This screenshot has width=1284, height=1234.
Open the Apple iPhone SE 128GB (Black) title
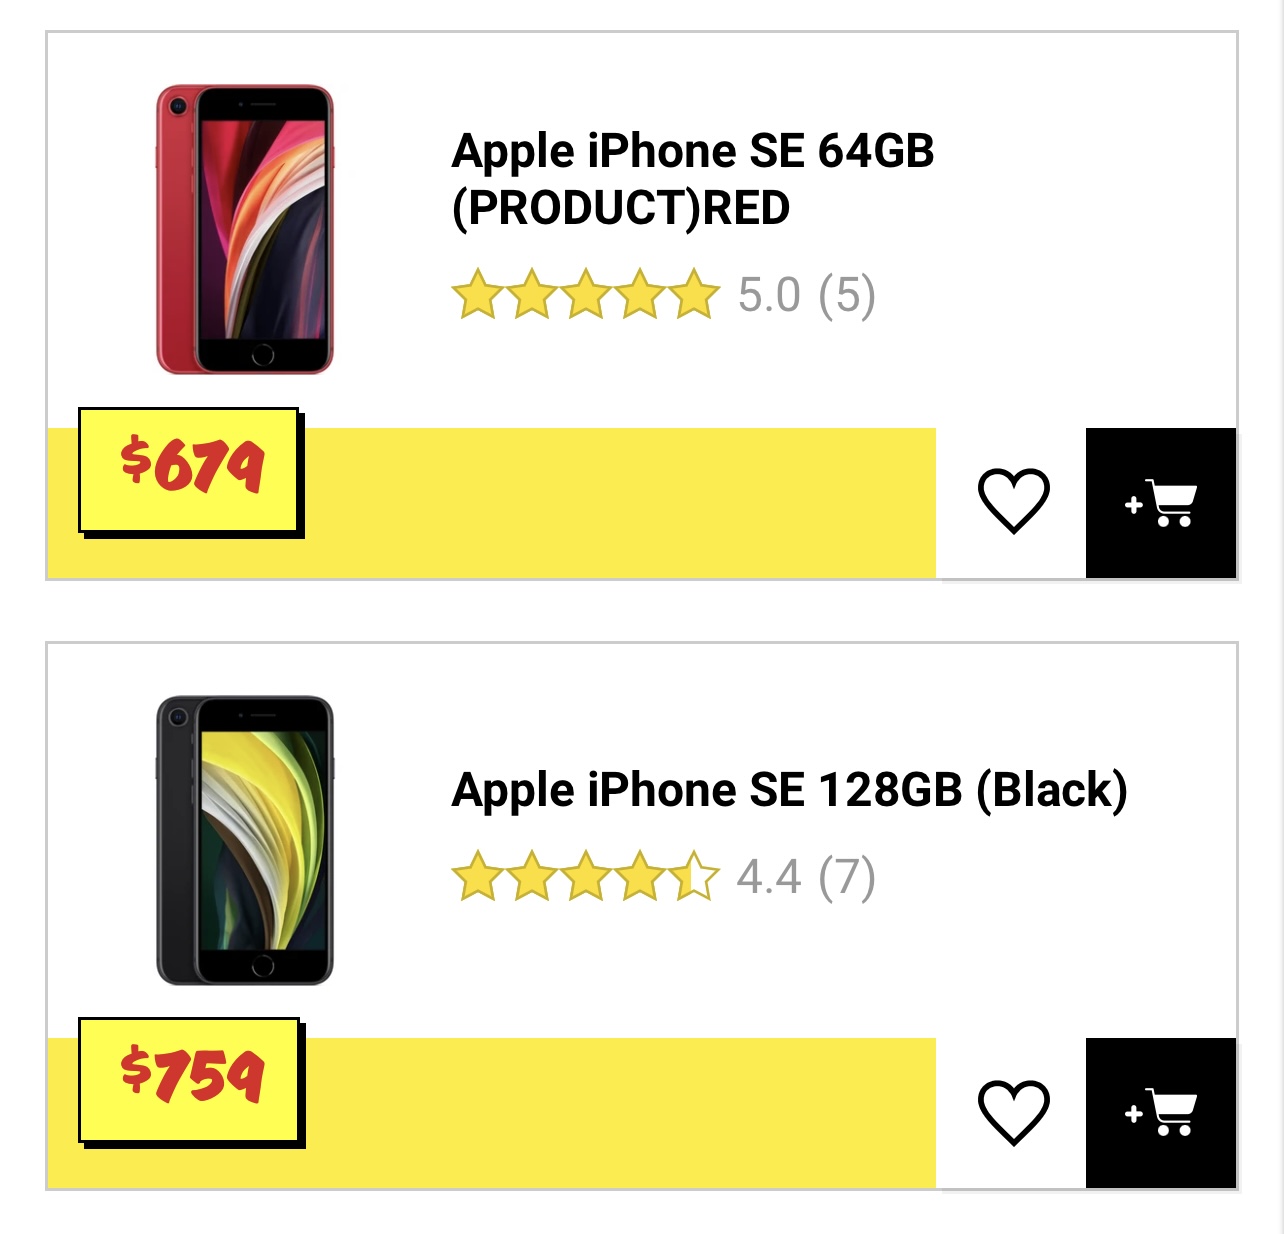pyautogui.click(x=789, y=789)
